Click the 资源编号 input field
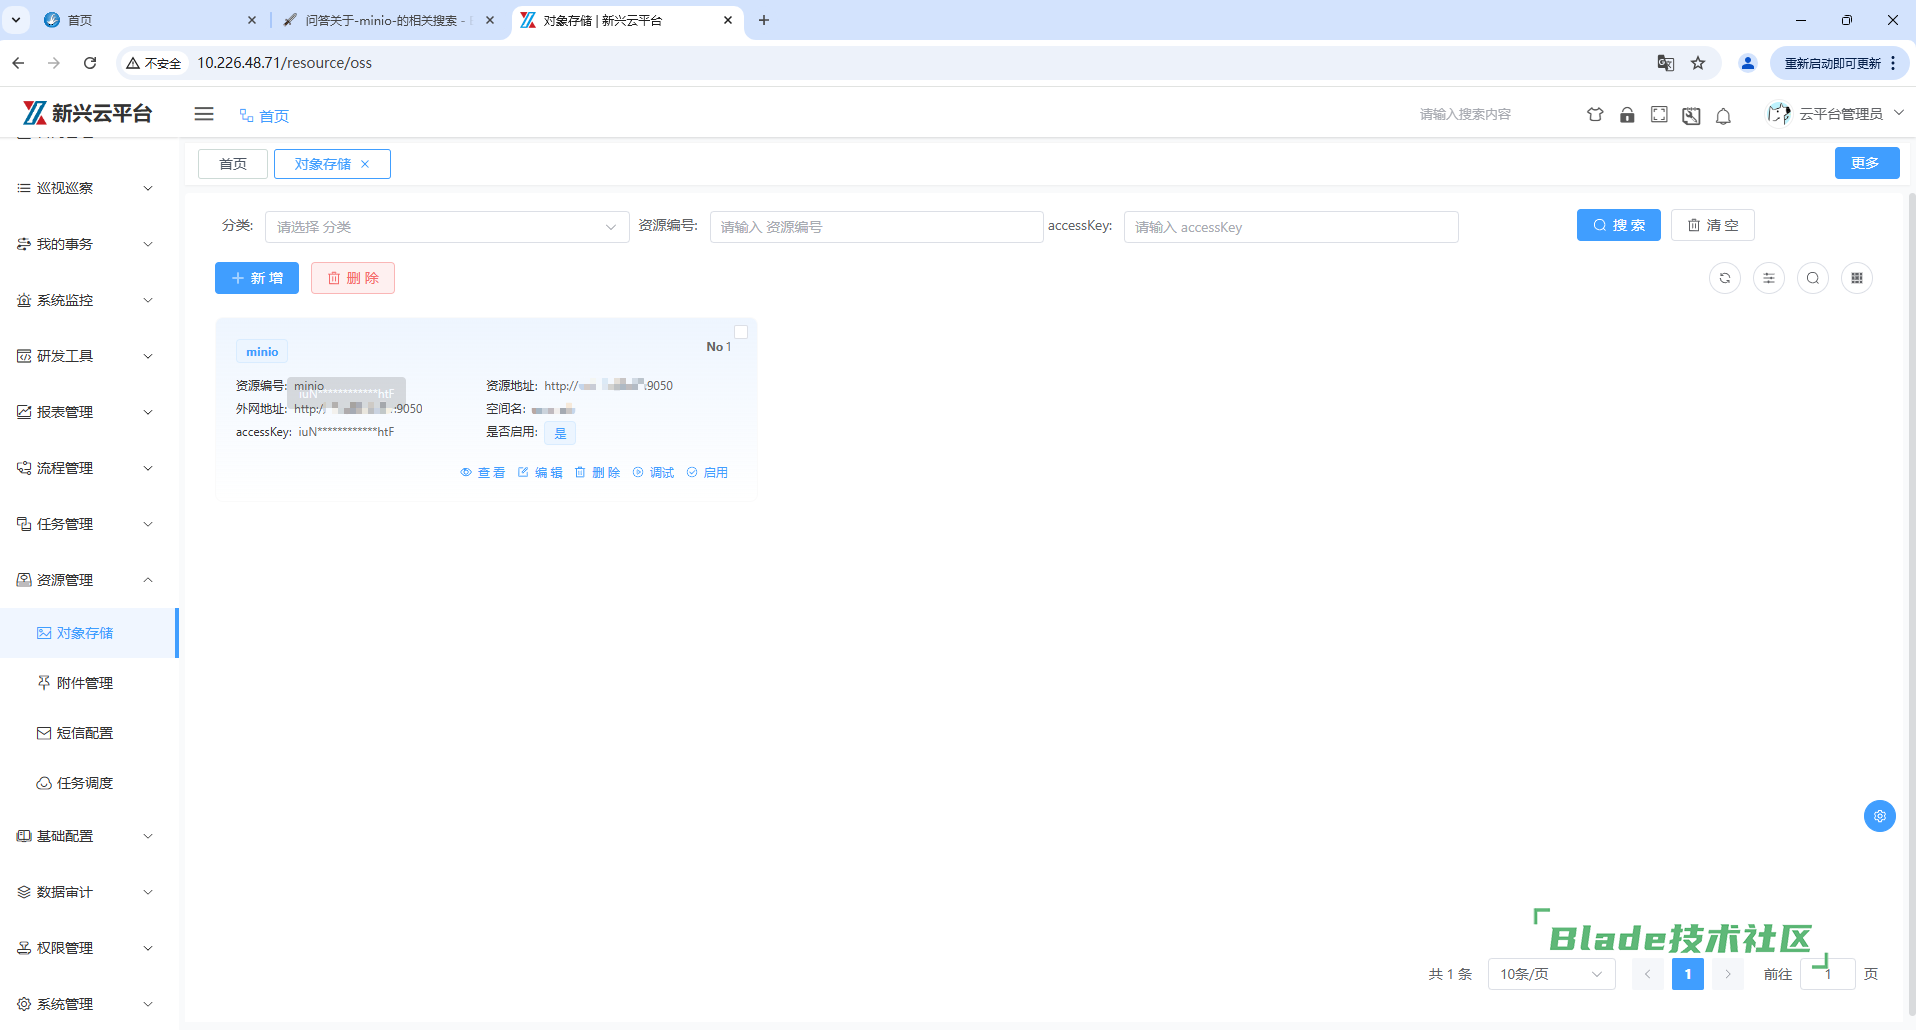1916x1030 pixels. tap(876, 227)
